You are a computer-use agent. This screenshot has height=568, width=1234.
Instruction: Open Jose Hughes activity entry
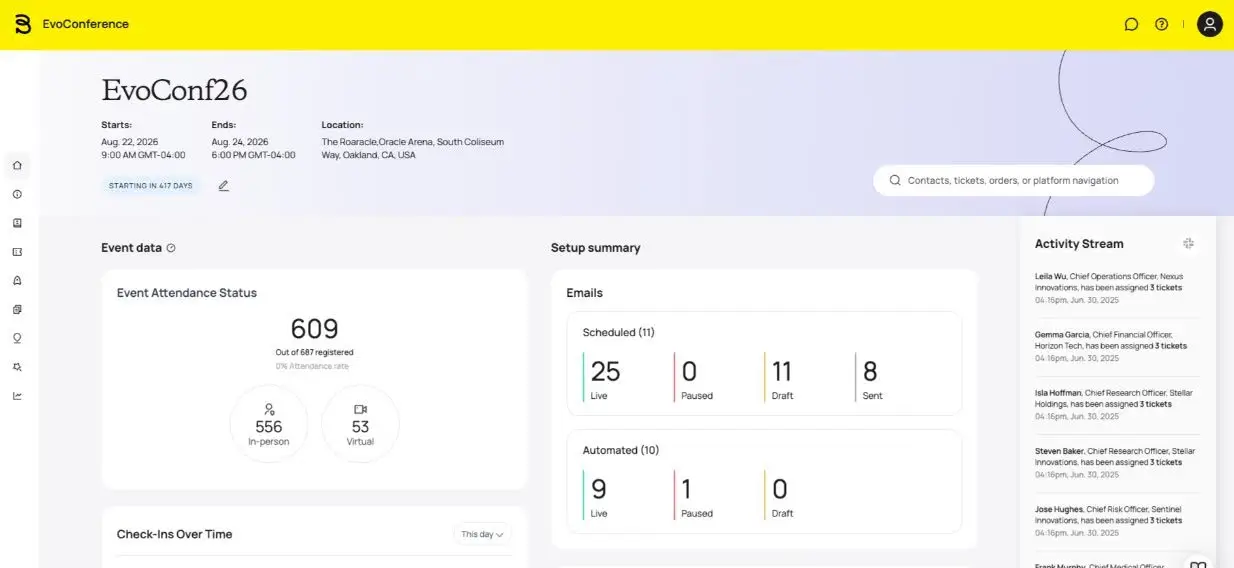tap(1117, 520)
